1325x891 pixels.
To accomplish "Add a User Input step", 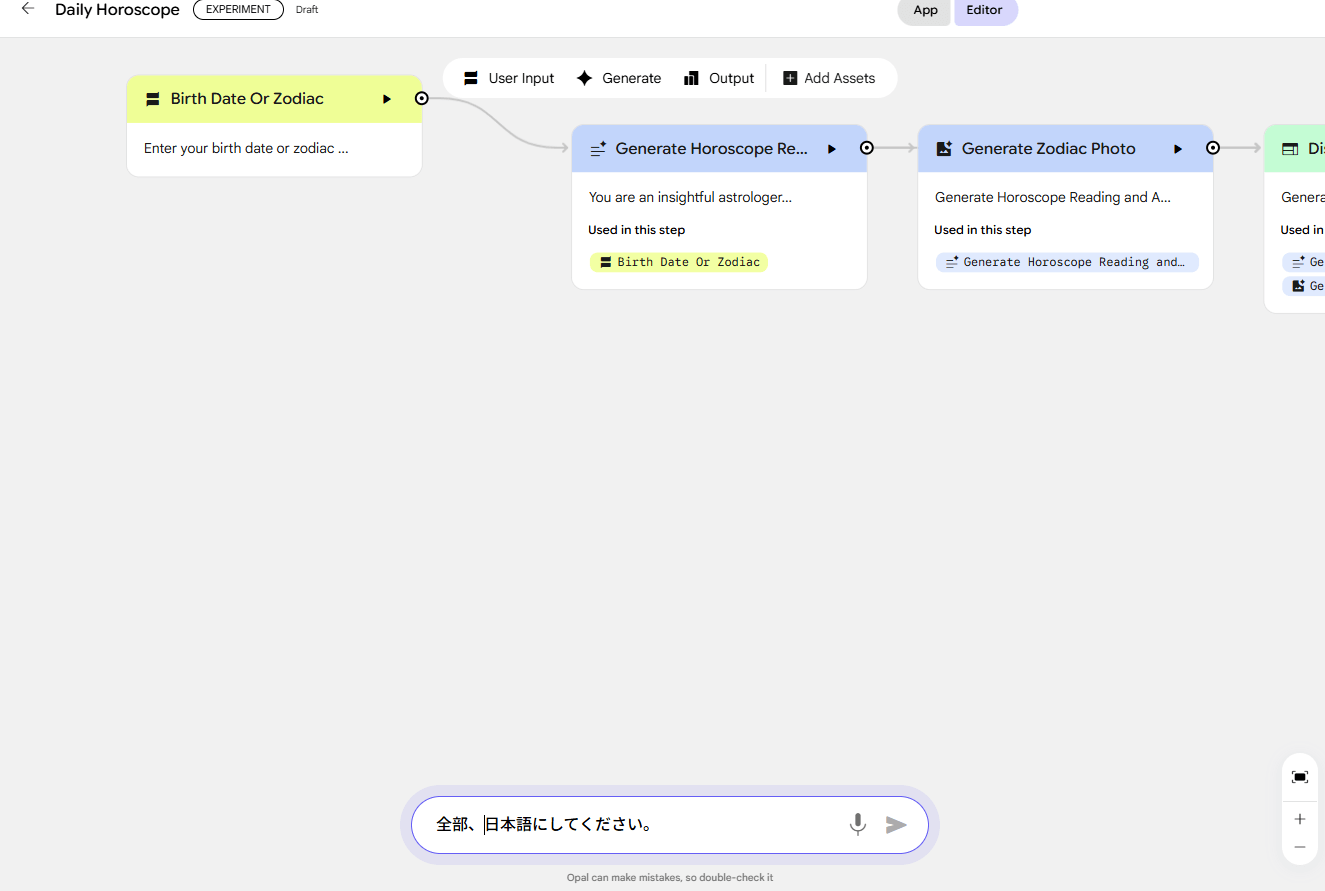I will click(x=509, y=78).
